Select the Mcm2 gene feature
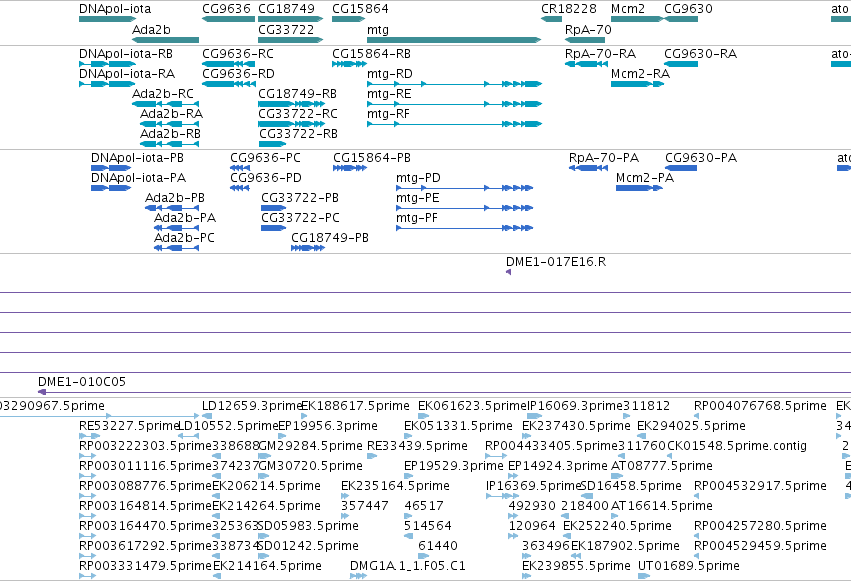The height and width of the screenshot is (581, 851). tap(637, 19)
